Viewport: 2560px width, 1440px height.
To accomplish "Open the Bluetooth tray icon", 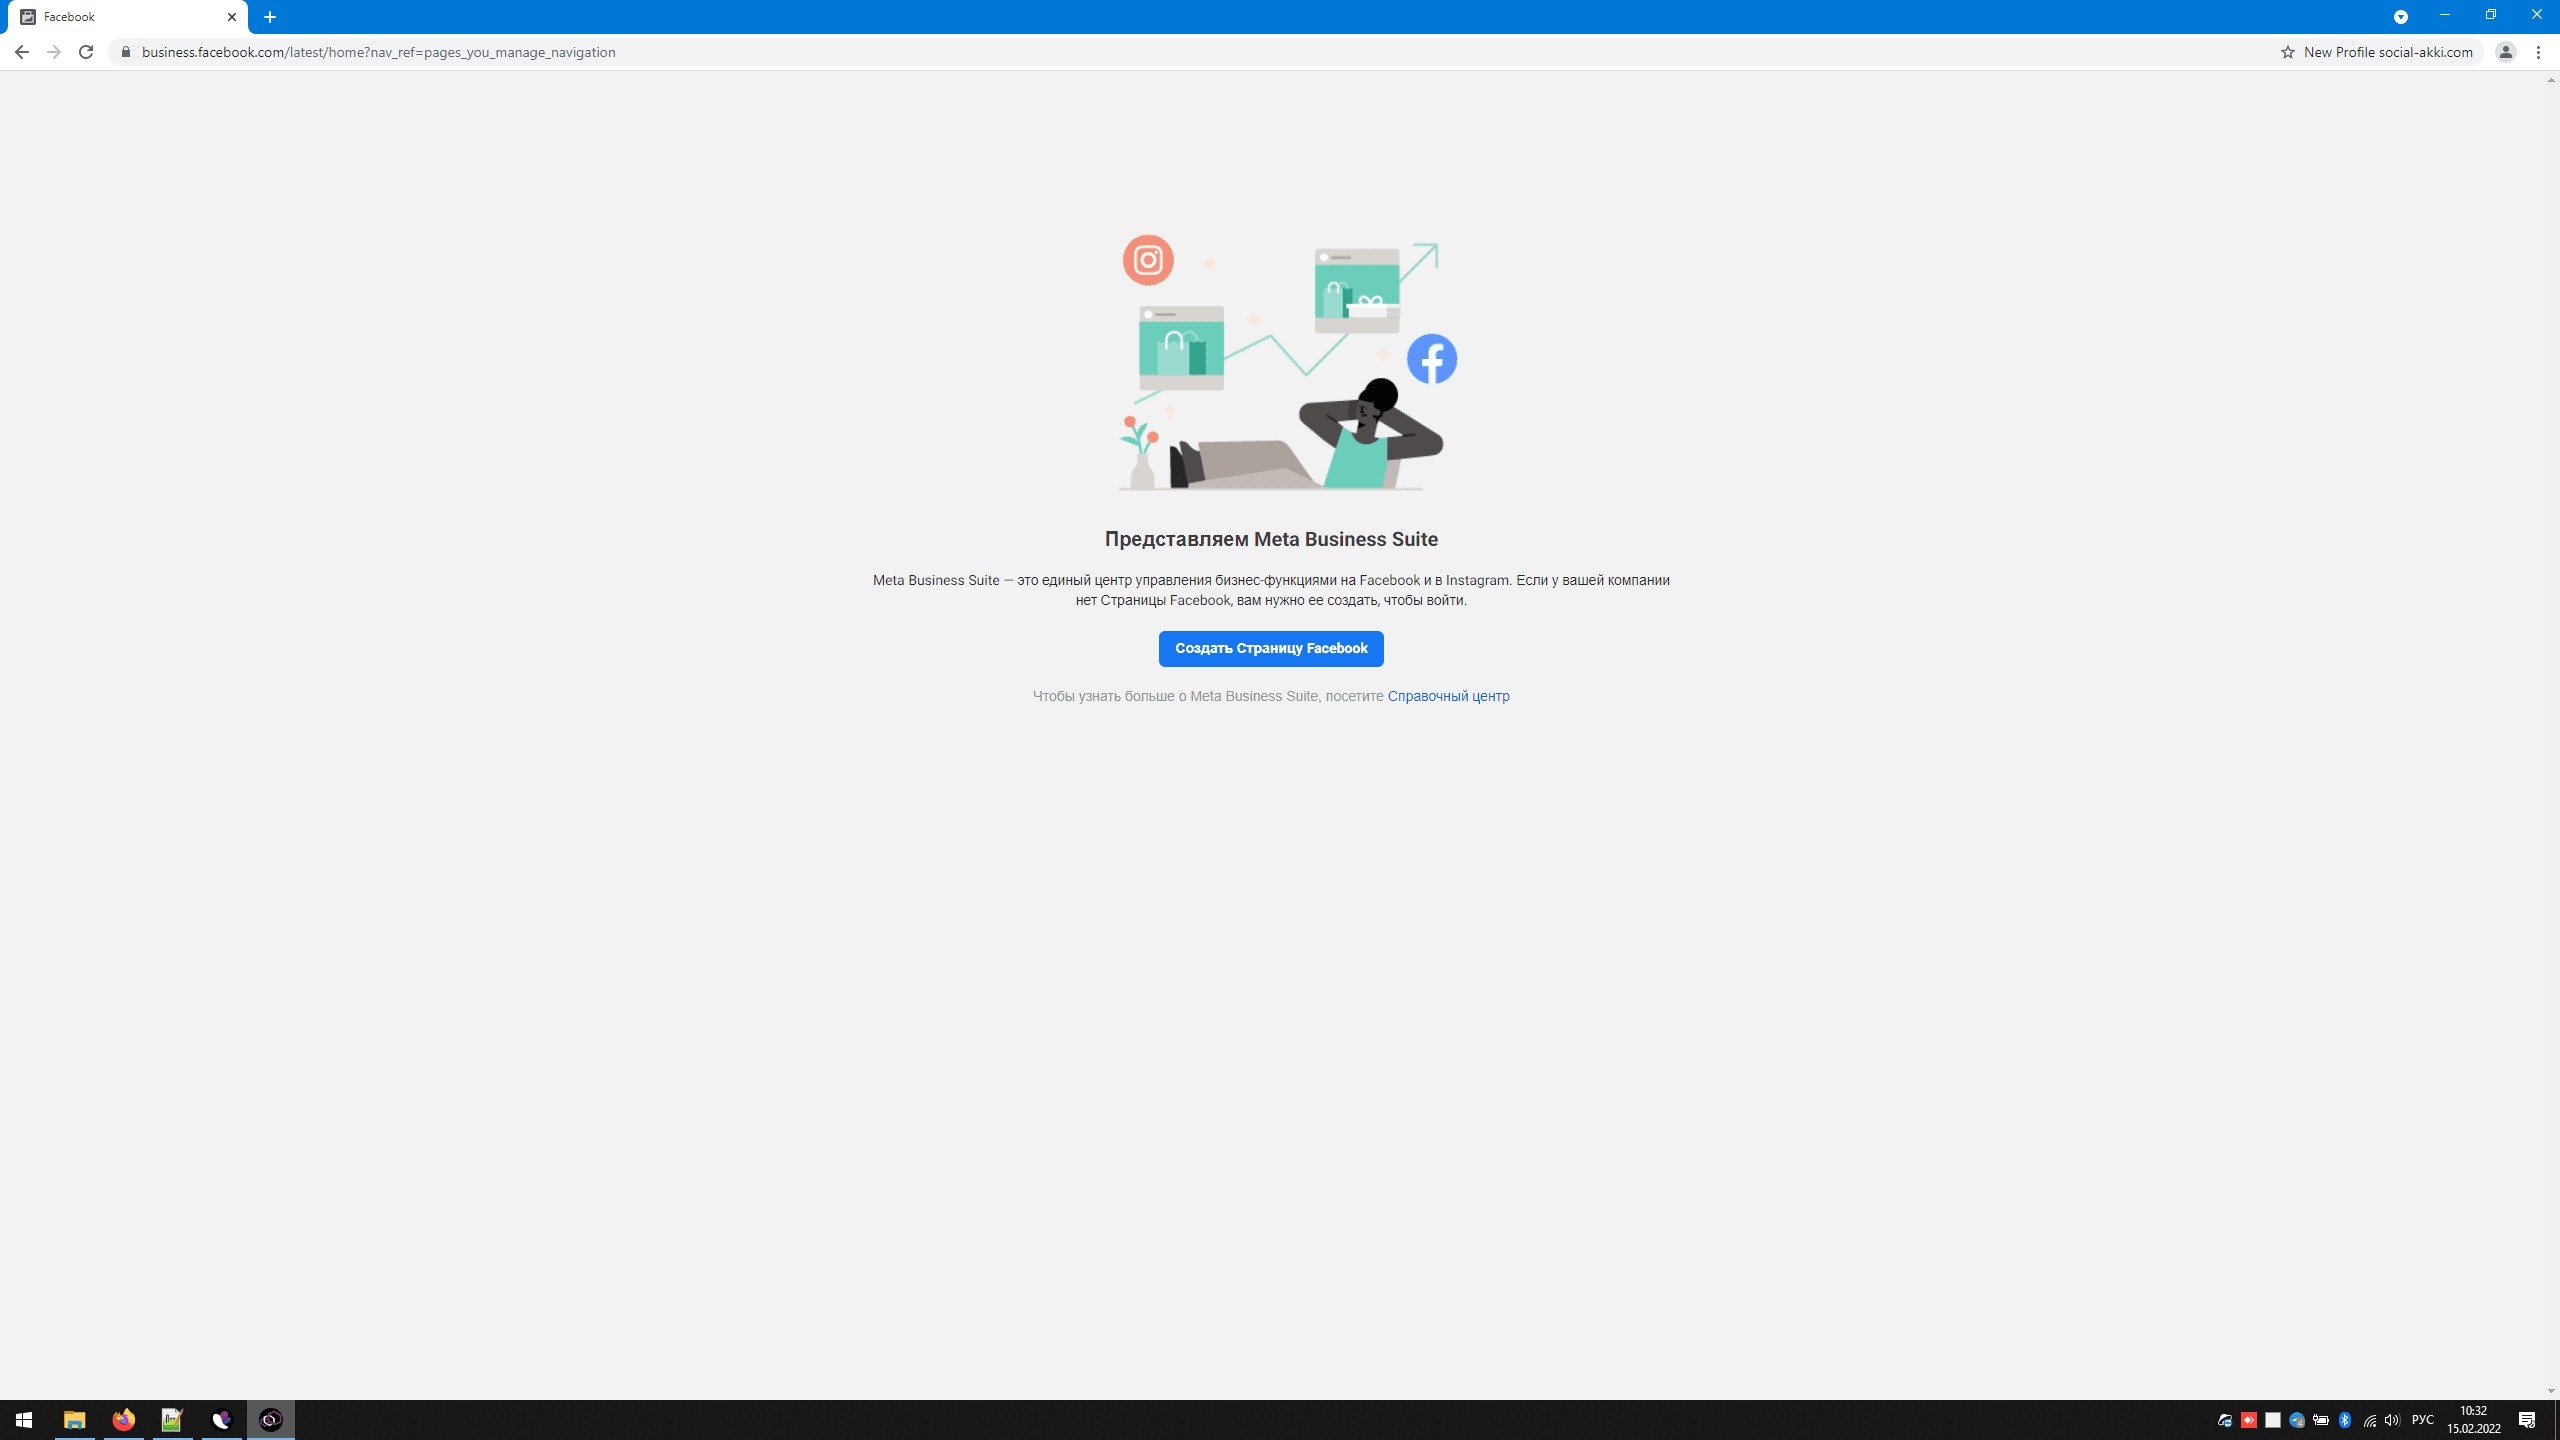I will tap(2345, 1420).
